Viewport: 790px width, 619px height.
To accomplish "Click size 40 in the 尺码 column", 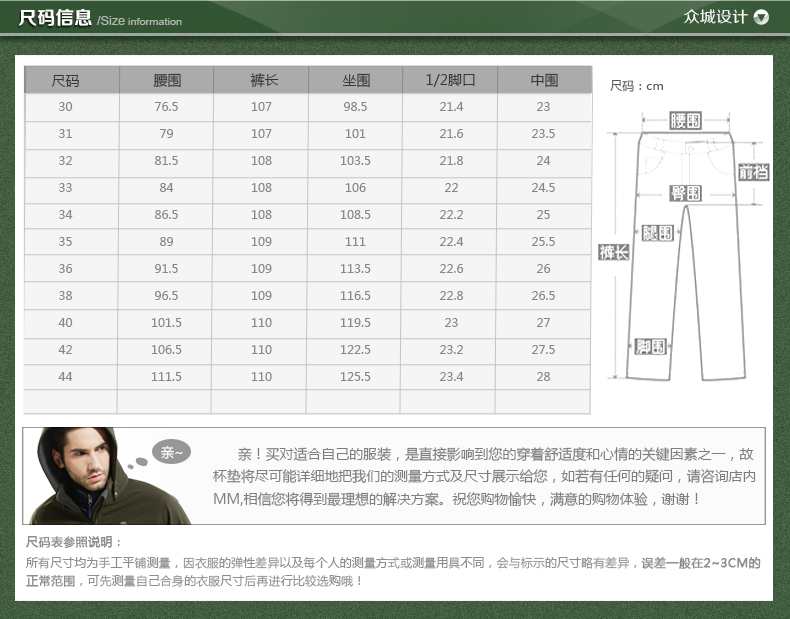I will click(x=65, y=322).
